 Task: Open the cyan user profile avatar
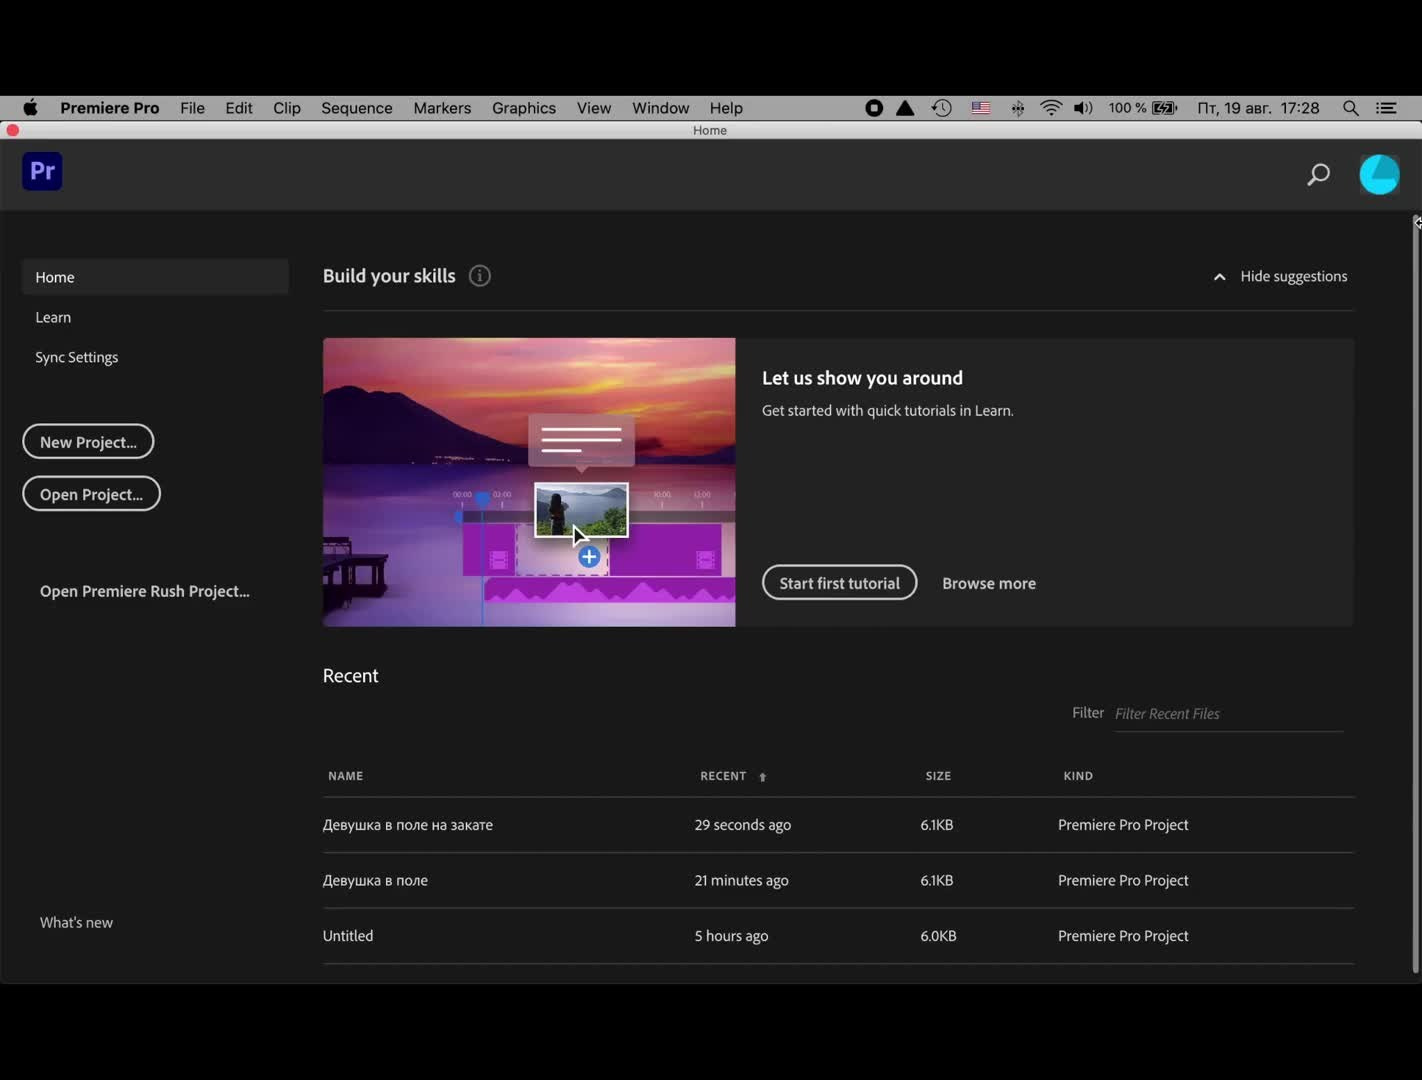(x=1379, y=174)
